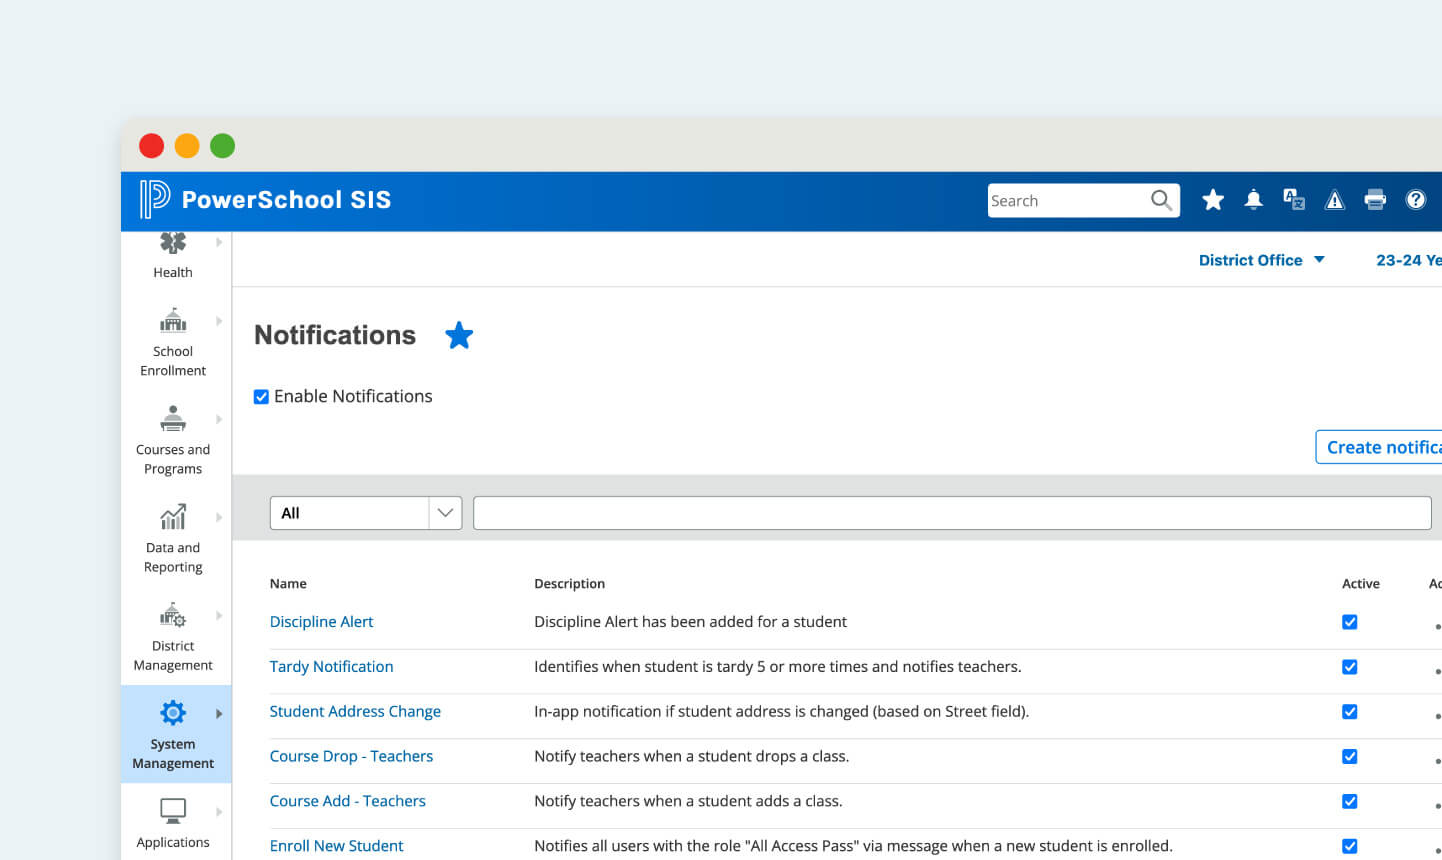
Task: Expand the District Office school selector
Action: tap(1261, 260)
